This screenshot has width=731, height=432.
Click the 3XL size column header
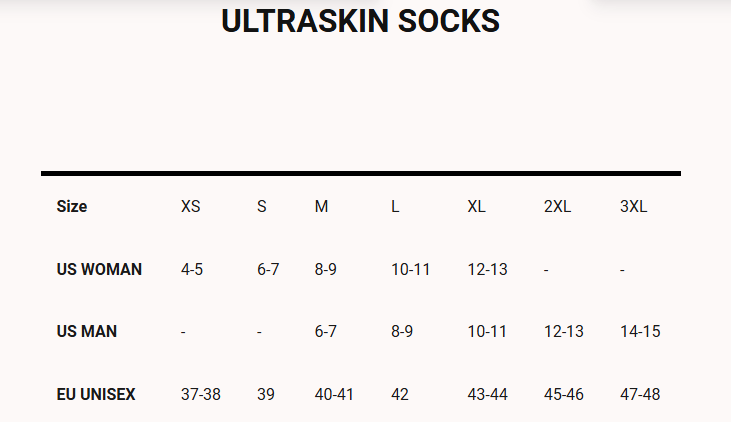633,207
